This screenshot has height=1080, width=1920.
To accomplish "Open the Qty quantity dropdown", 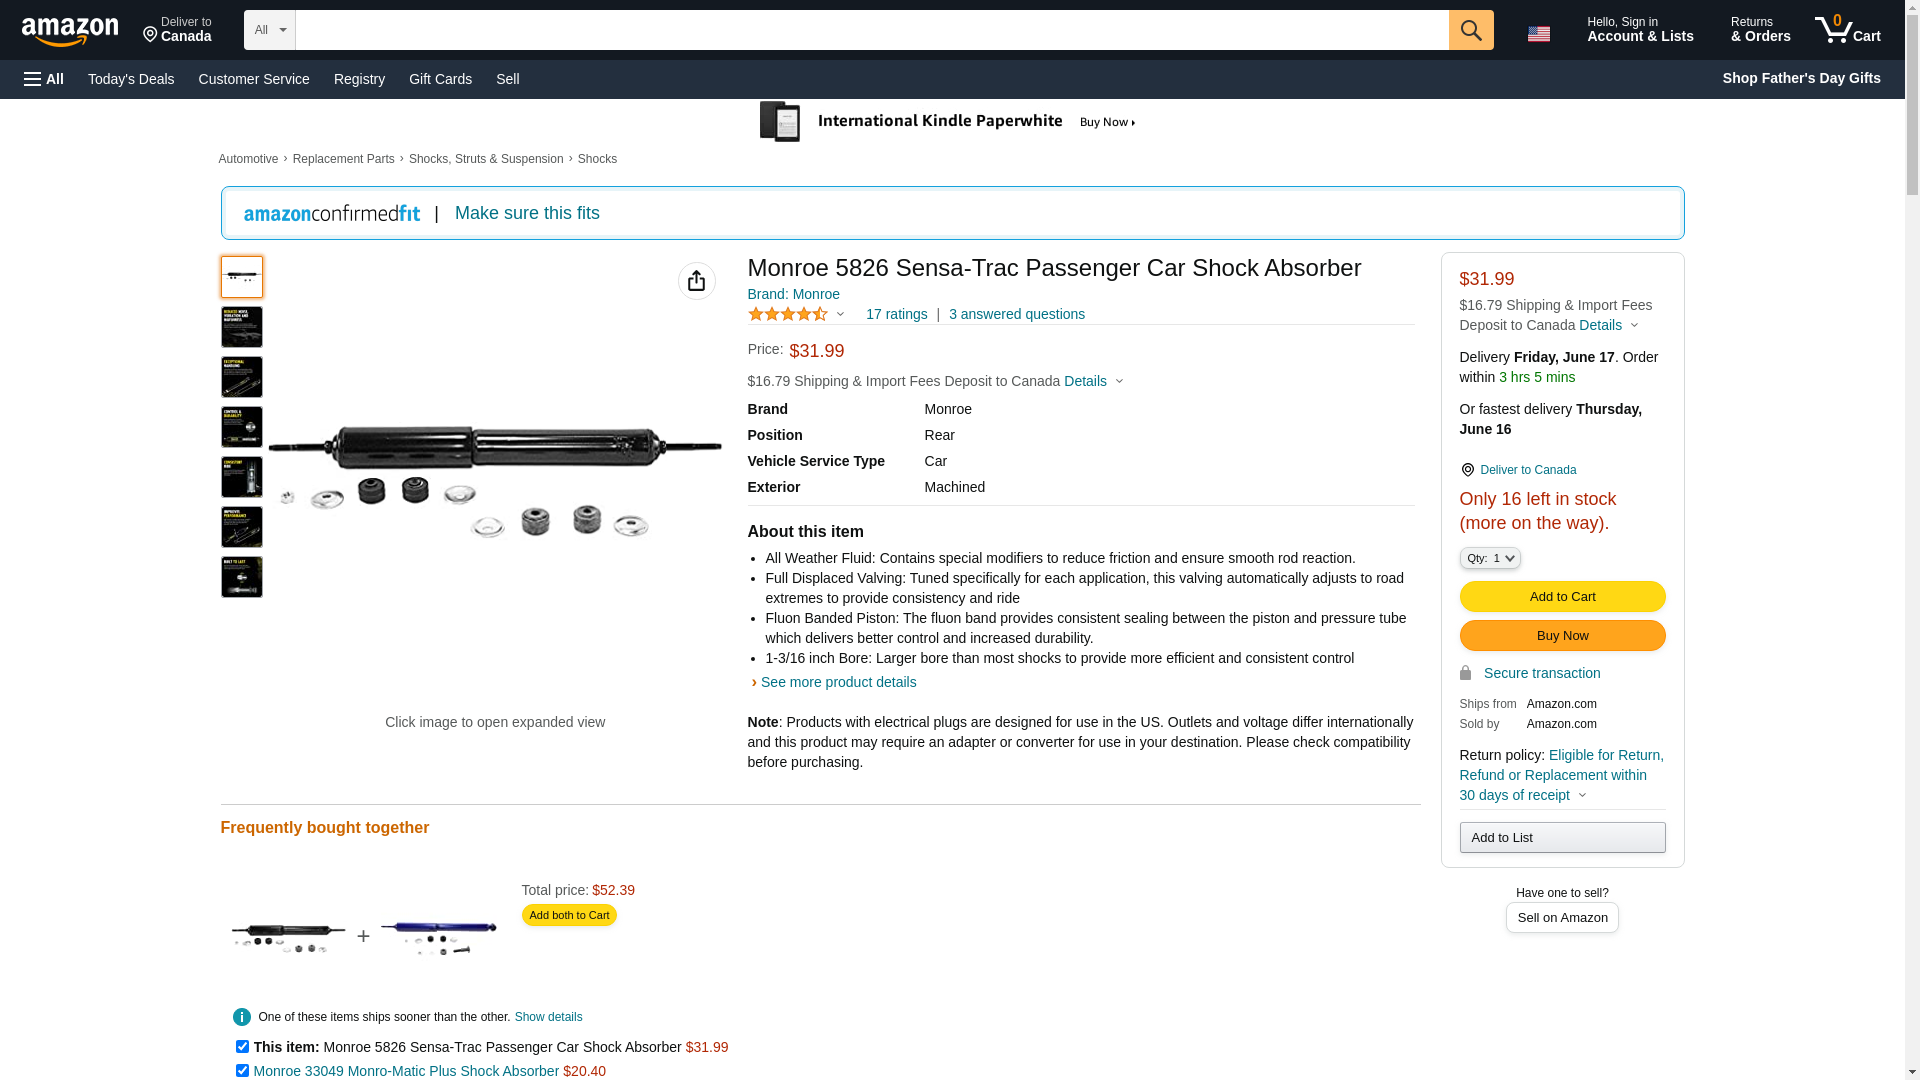I will [x=1489, y=558].
